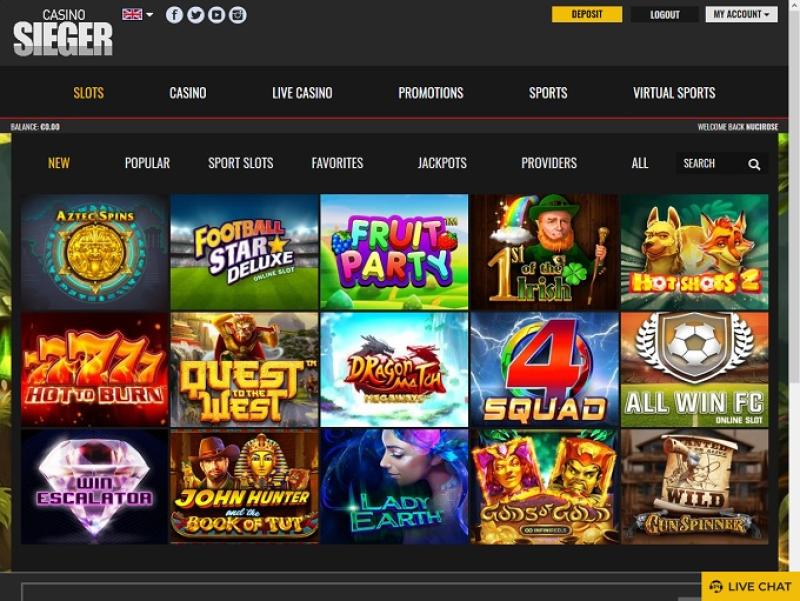The height and width of the screenshot is (601, 800).
Task: Launch the Fruit Party slot thumbnail
Action: (394, 252)
